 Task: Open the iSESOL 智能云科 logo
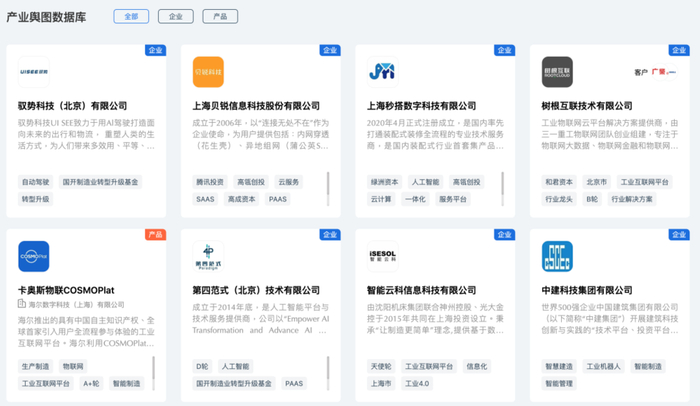coord(383,256)
